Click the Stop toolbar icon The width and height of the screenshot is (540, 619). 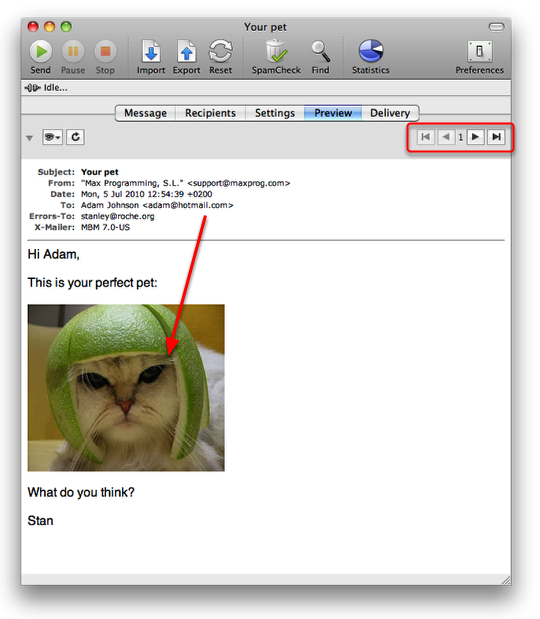coord(105,51)
